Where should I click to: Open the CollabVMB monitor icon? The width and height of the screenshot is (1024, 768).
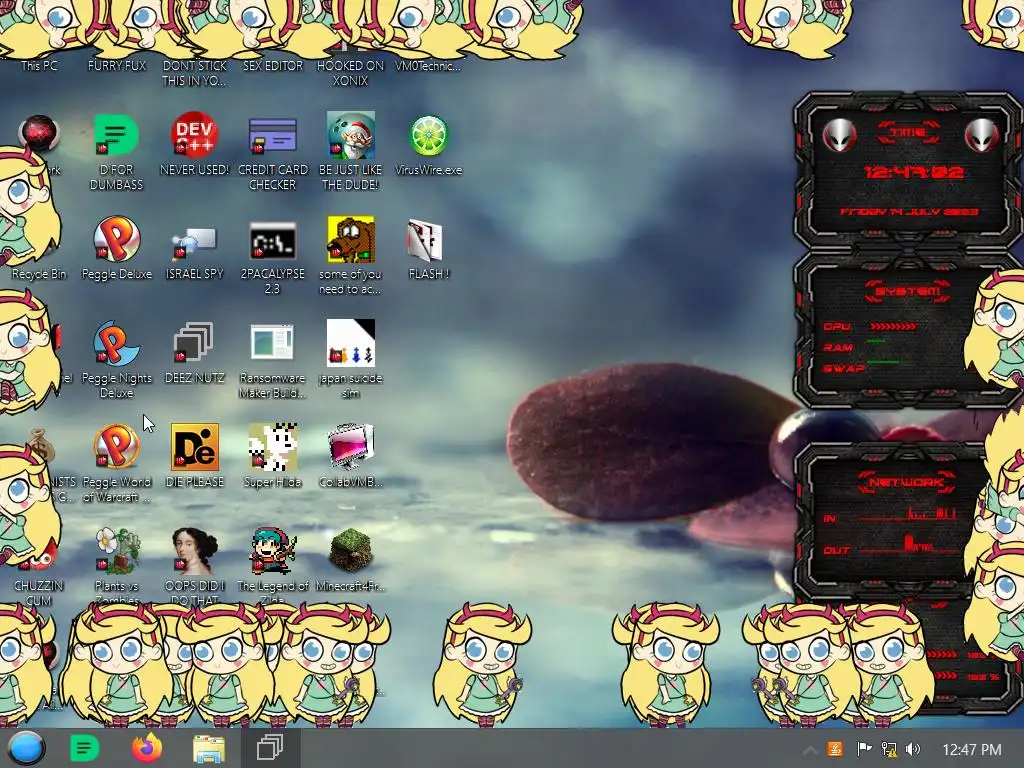pos(351,447)
